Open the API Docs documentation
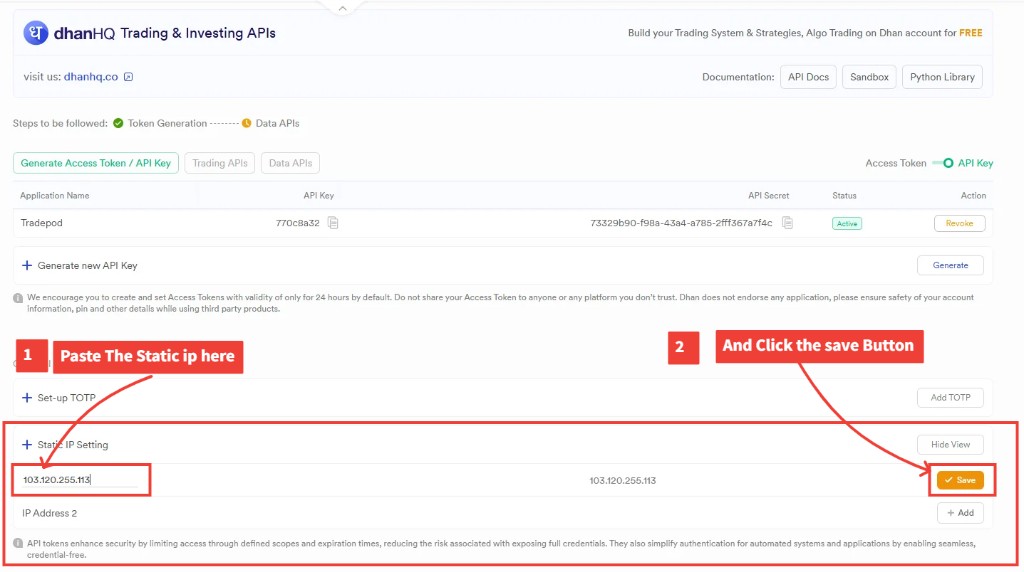The height and width of the screenshot is (572, 1024). point(808,77)
